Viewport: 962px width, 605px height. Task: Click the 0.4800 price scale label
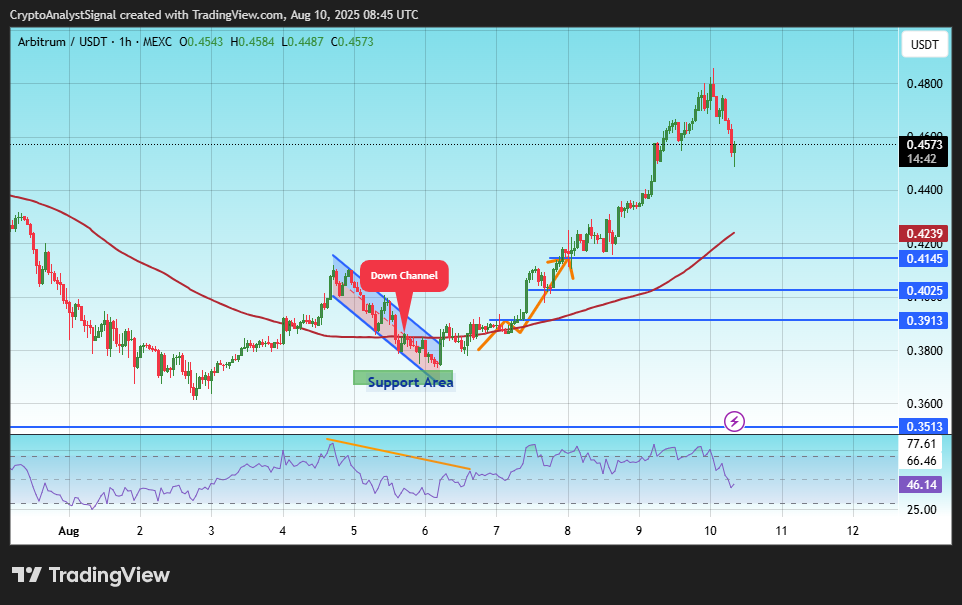tap(925, 83)
